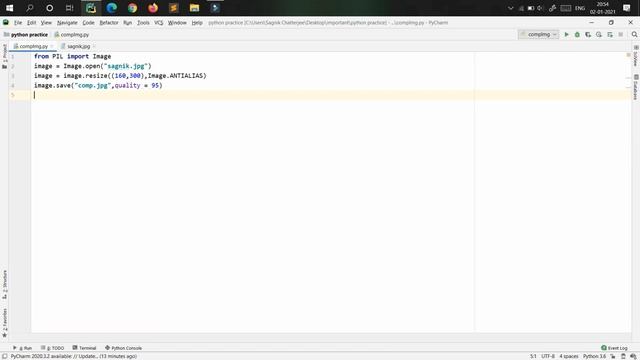640x360 pixels.
Task: Open the Project tool window sidebar tab
Action: 4,56
